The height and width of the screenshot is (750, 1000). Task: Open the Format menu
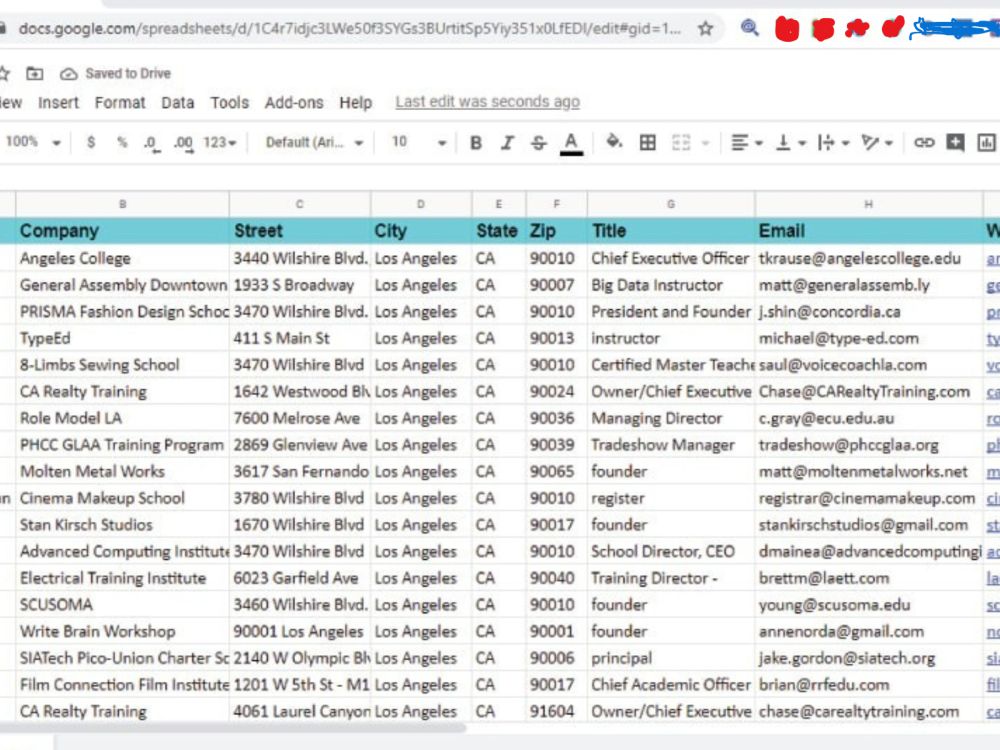tap(120, 103)
